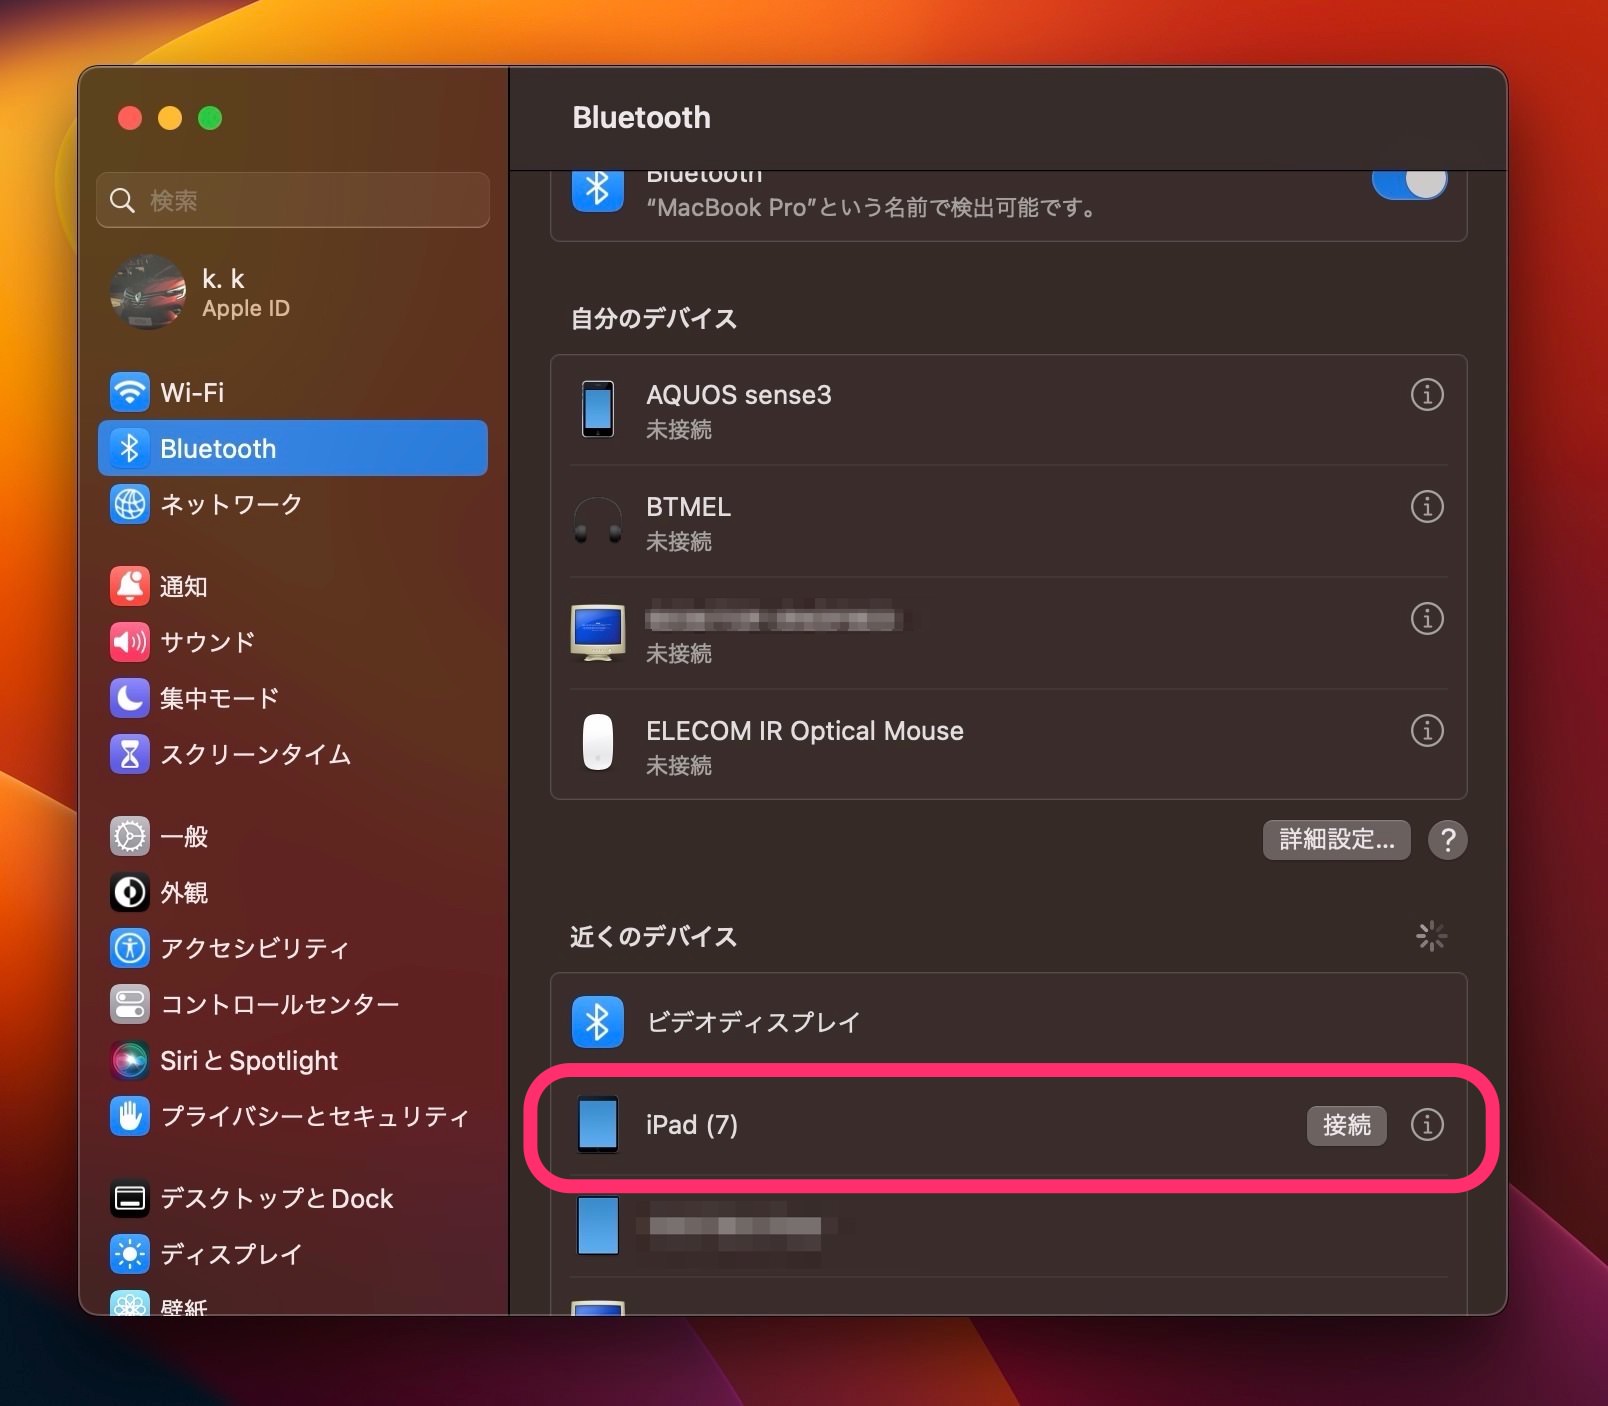Open プライバシーとセキュリティ settings
Screen dimensions: 1608x1406
pyautogui.click(x=293, y=1116)
